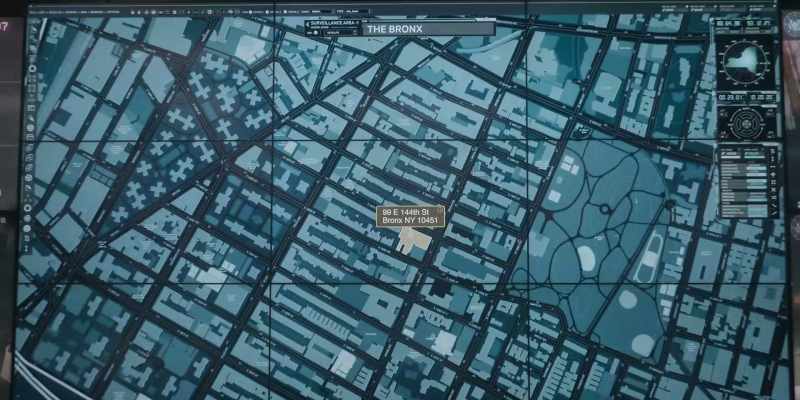This screenshot has width=800, height=400.
Task: Toggle the first radio dot in the top options bar
Action: click(251, 12)
